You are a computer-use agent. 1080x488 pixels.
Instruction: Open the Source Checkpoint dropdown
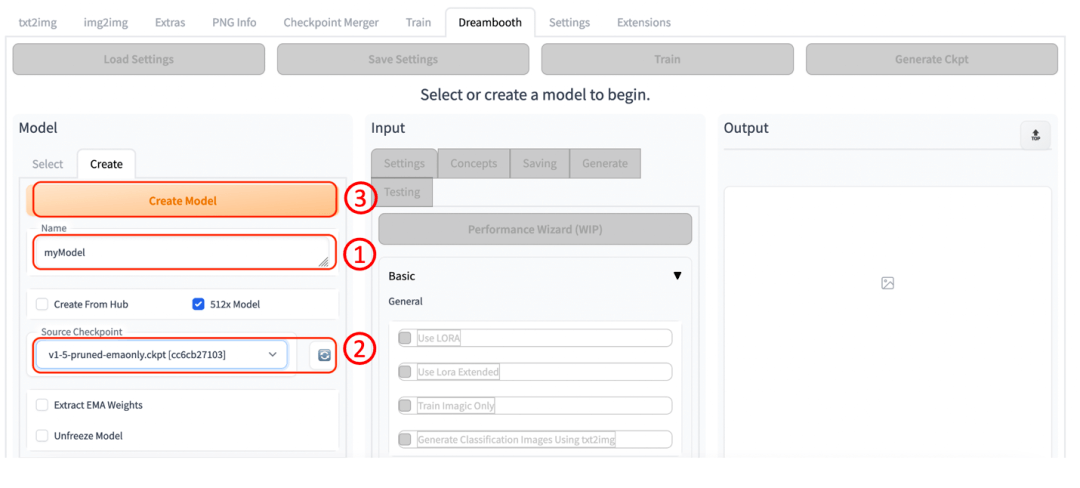162,355
